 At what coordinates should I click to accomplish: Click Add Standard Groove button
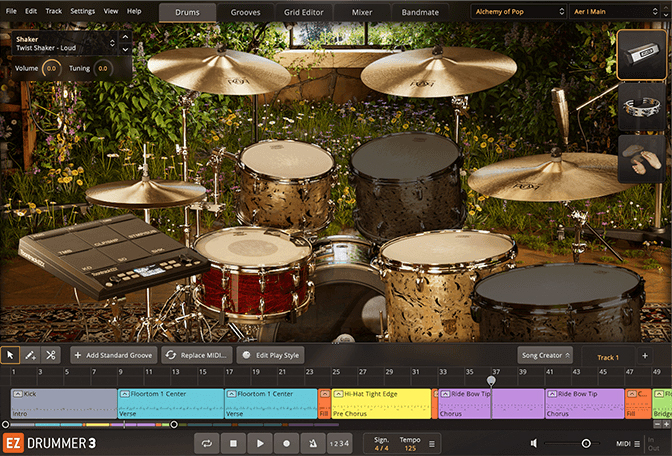114,355
